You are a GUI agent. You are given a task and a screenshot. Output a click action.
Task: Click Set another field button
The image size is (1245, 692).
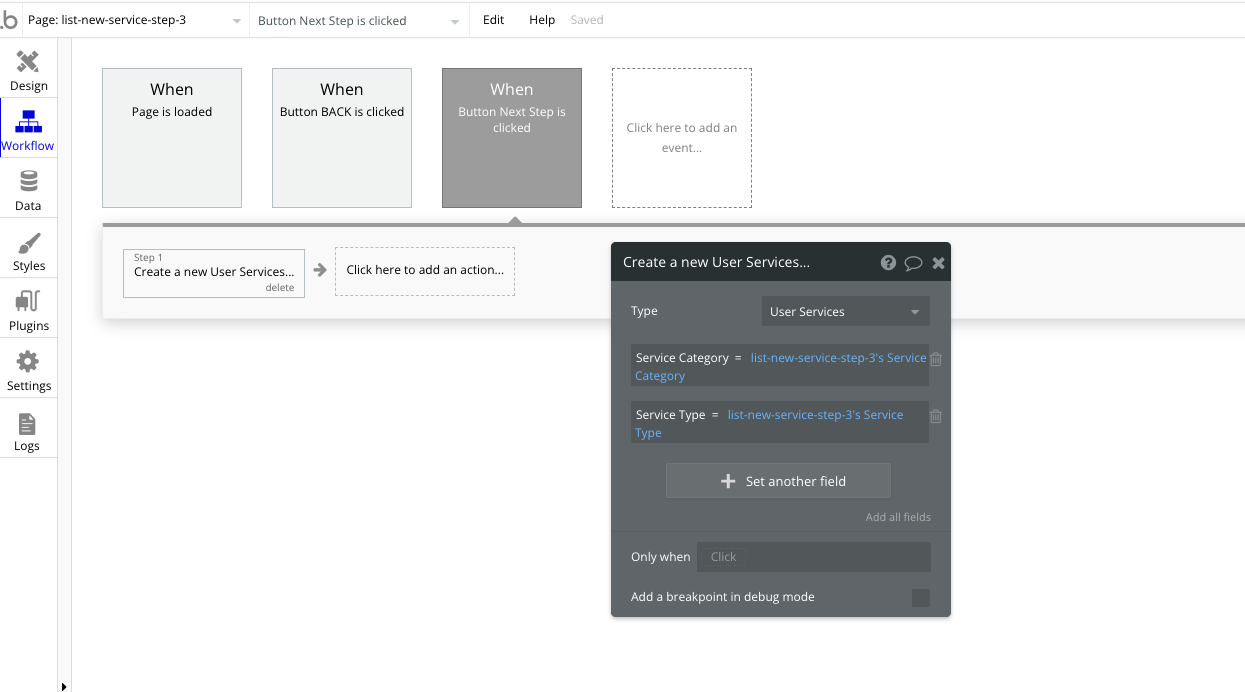click(x=778, y=481)
